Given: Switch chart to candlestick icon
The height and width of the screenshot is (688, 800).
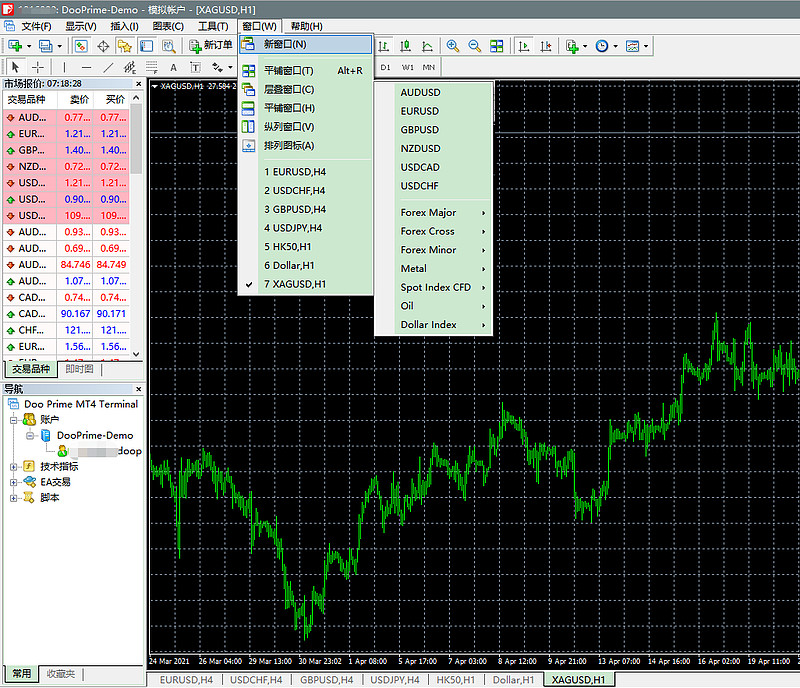Looking at the screenshot, I should (406, 46).
